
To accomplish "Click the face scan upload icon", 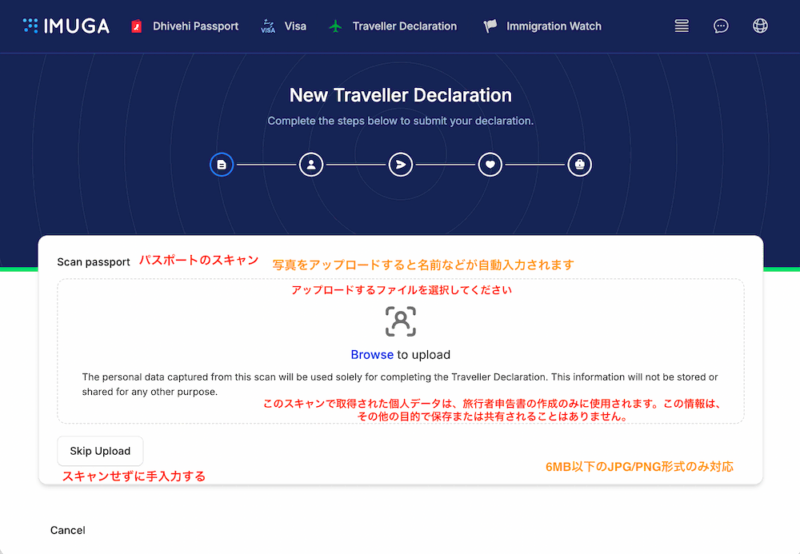I will [401, 321].
